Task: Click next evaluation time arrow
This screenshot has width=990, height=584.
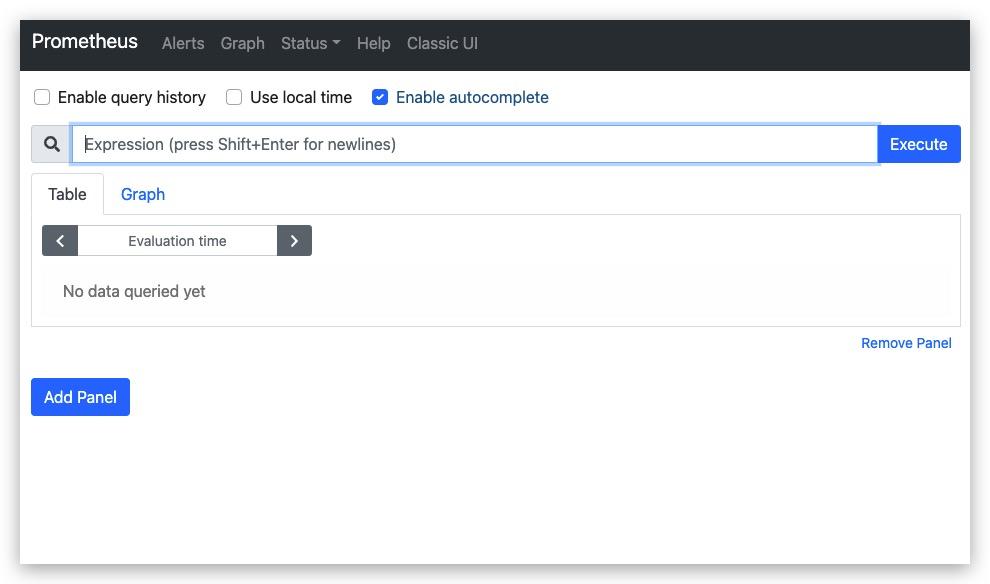Action: click(294, 241)
